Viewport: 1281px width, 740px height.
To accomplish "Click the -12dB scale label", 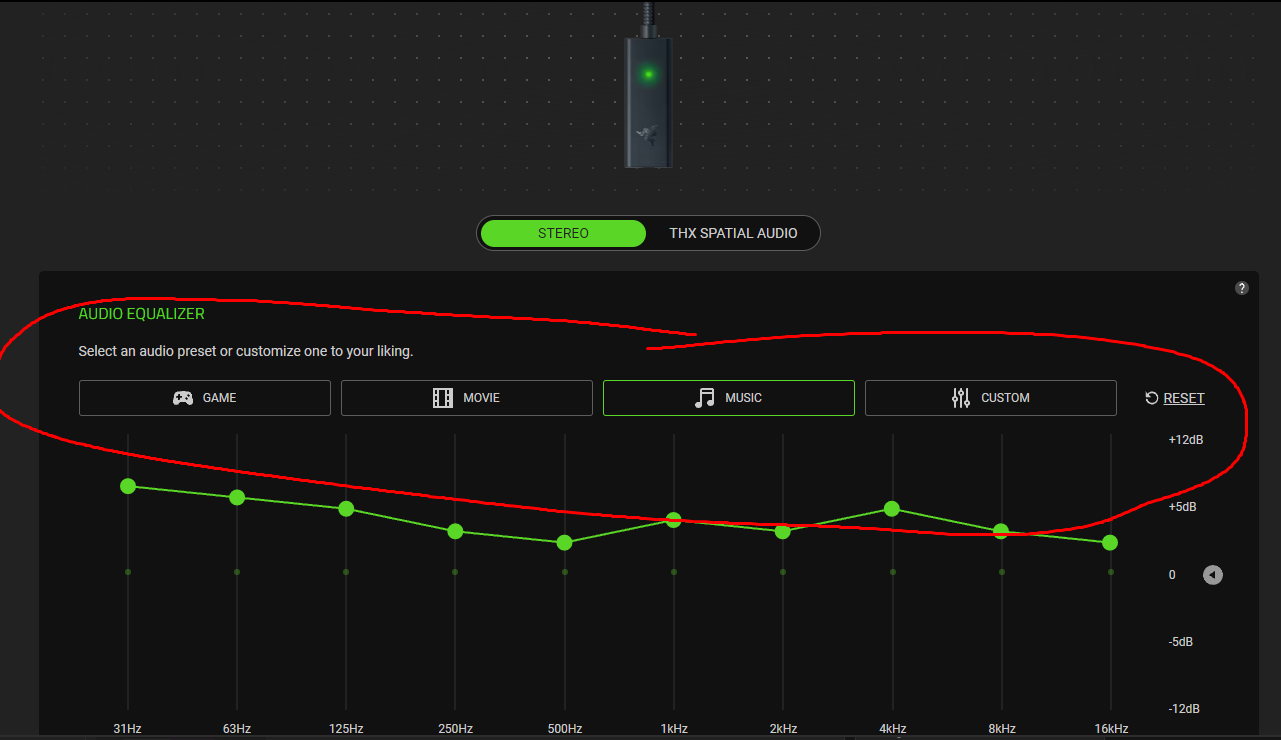I will (1184, 709).
